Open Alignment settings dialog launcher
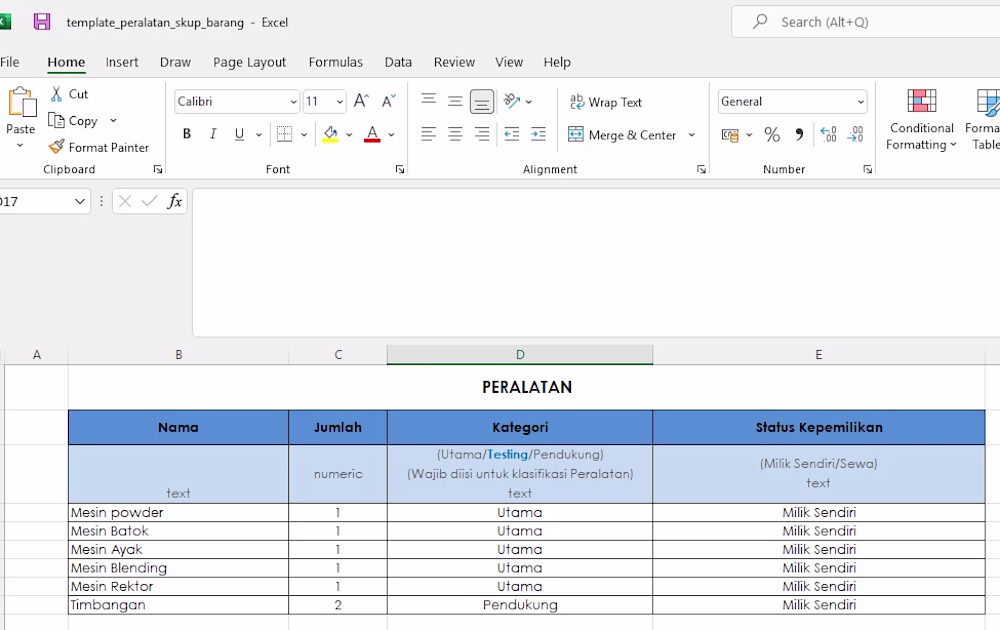The height and width of the screenshot is (630, 1000). coord(701,169)
